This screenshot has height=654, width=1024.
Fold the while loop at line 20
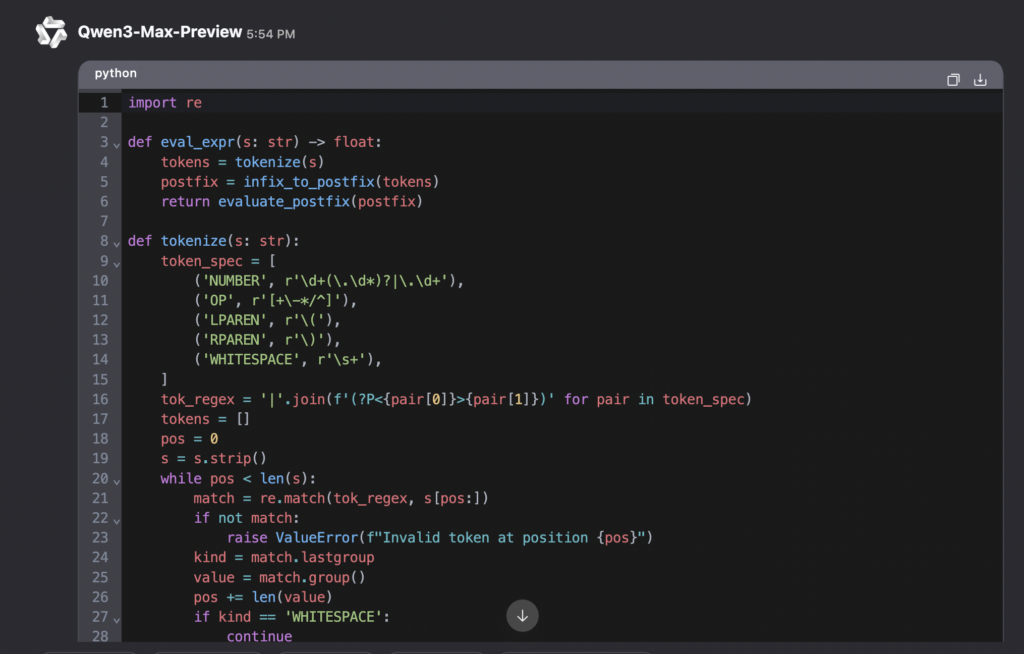pos(117,481)
